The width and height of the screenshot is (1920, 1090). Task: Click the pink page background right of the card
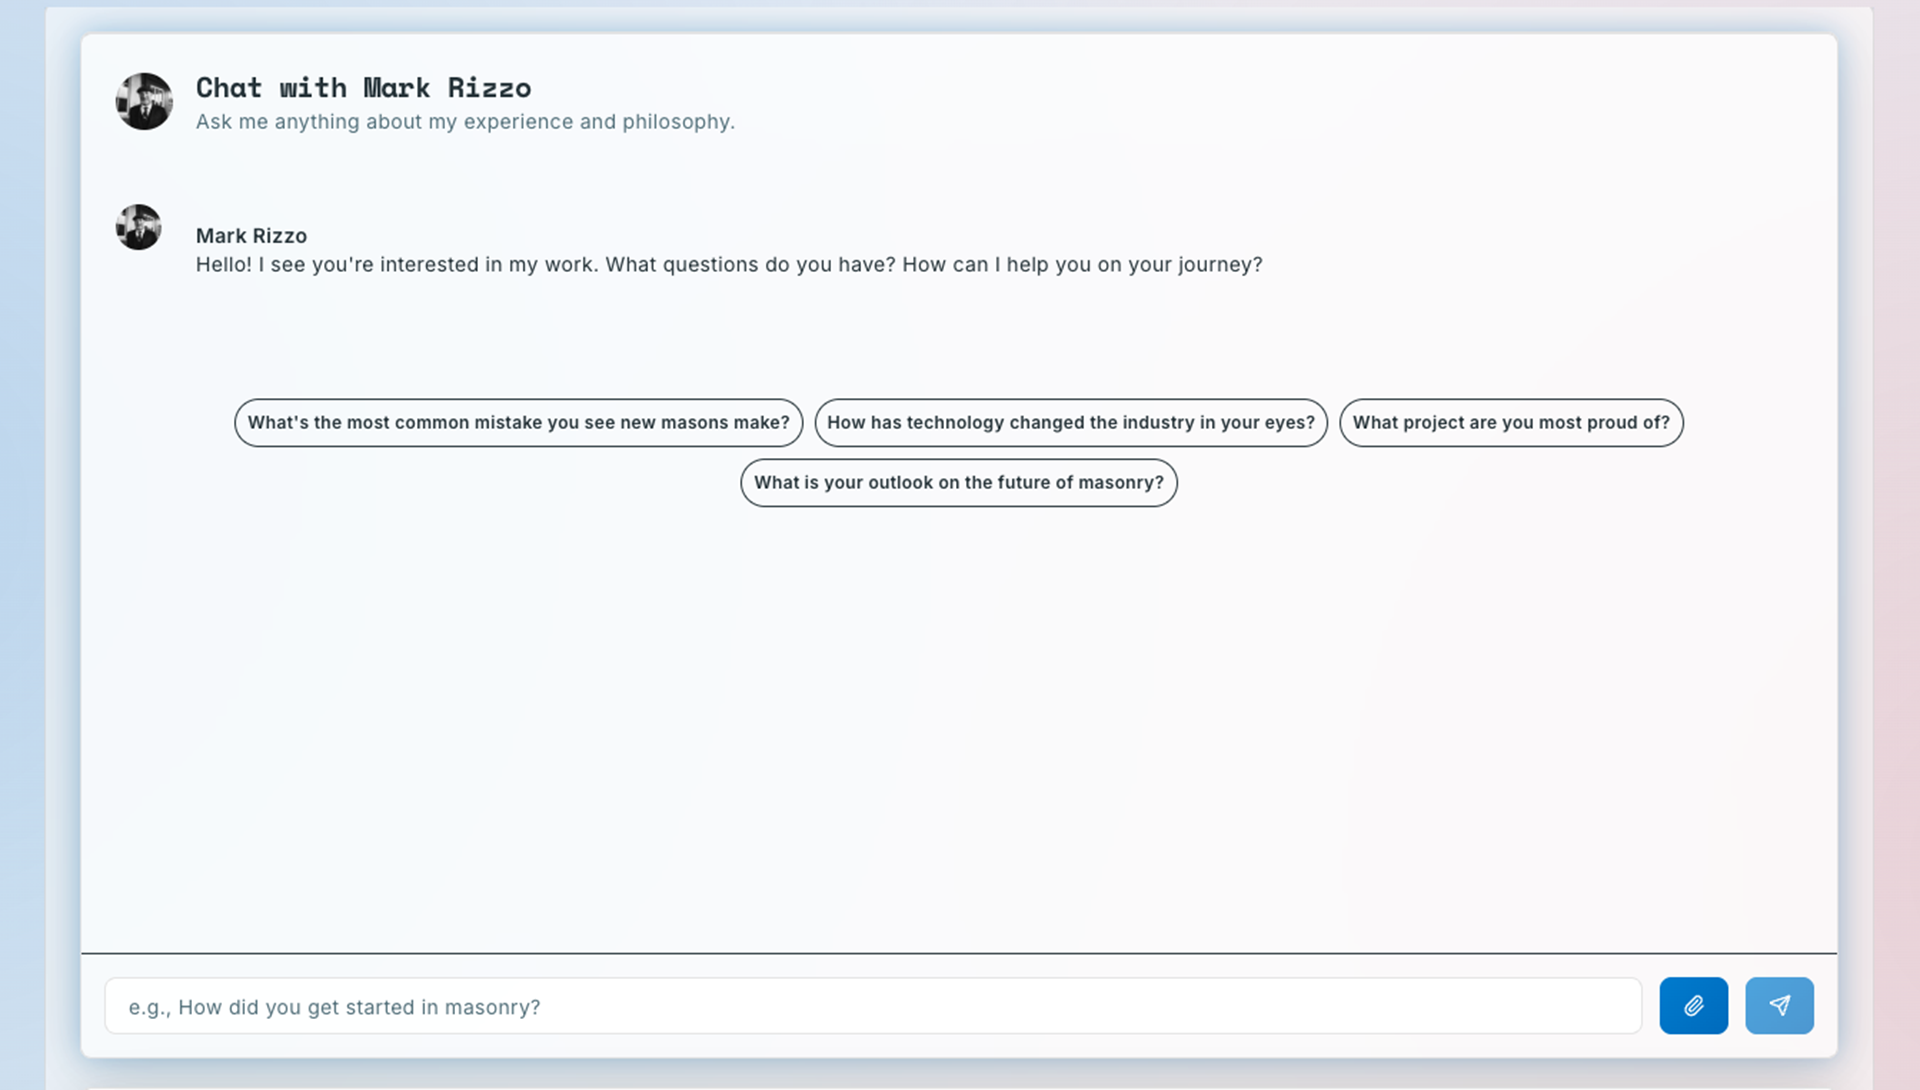1897,545
